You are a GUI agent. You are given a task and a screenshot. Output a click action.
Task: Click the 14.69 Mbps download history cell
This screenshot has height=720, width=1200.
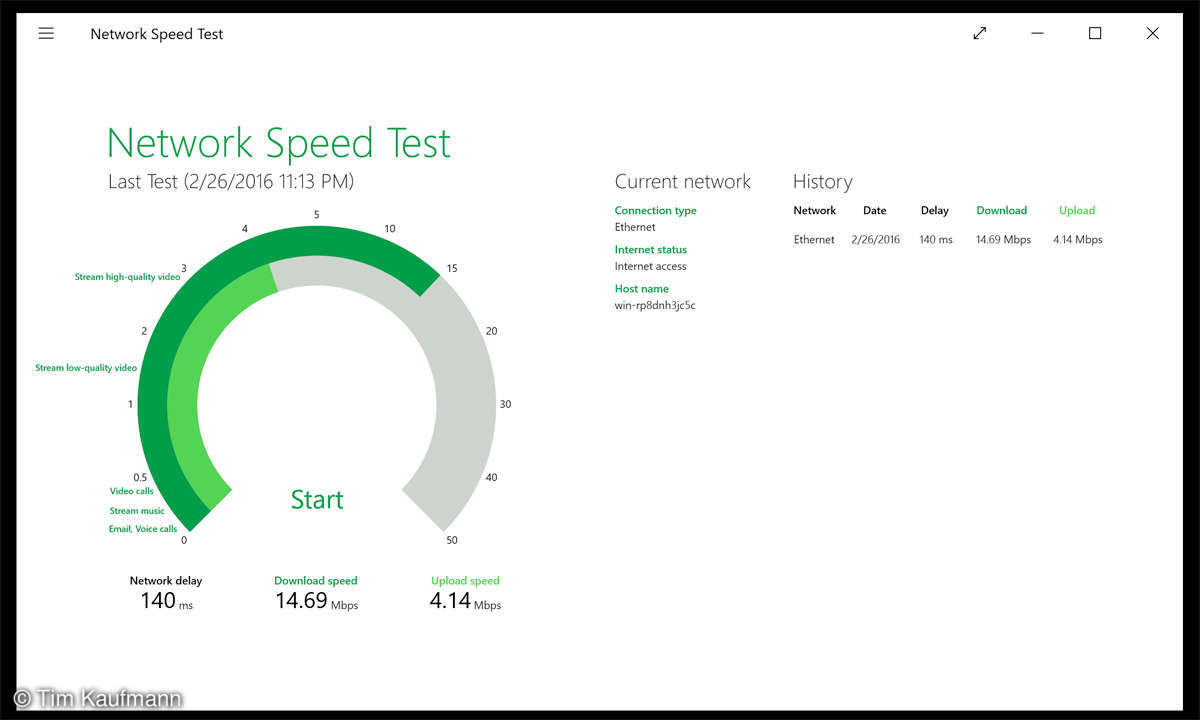pyautogui.click(x=1003, y=240)
